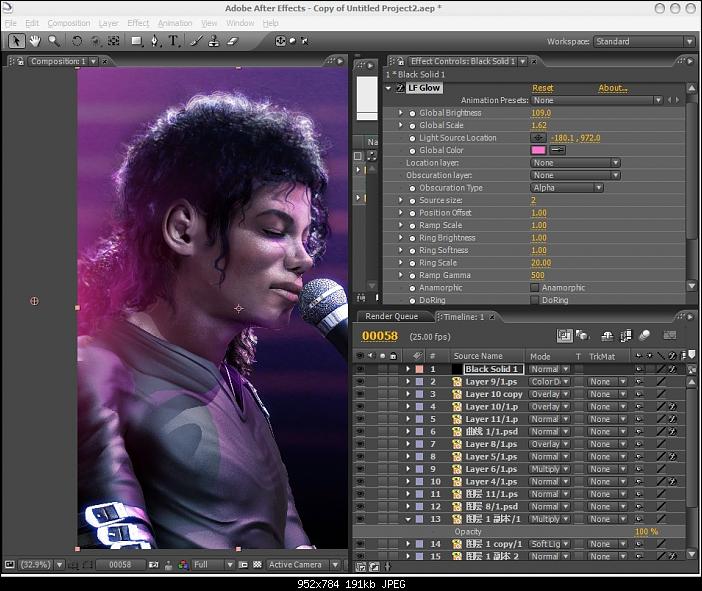Toggle the Transparency Grid icon
702x591 pixels.
pos(257,565)
